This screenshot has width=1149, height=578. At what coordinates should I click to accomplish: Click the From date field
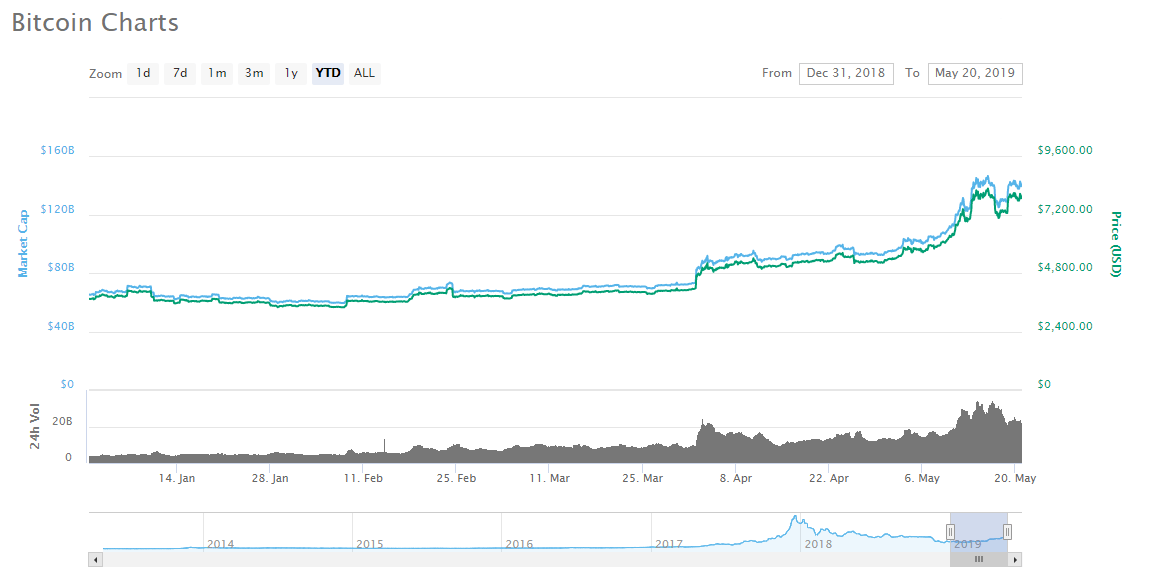pyautogui.click(x=846, y=73)
